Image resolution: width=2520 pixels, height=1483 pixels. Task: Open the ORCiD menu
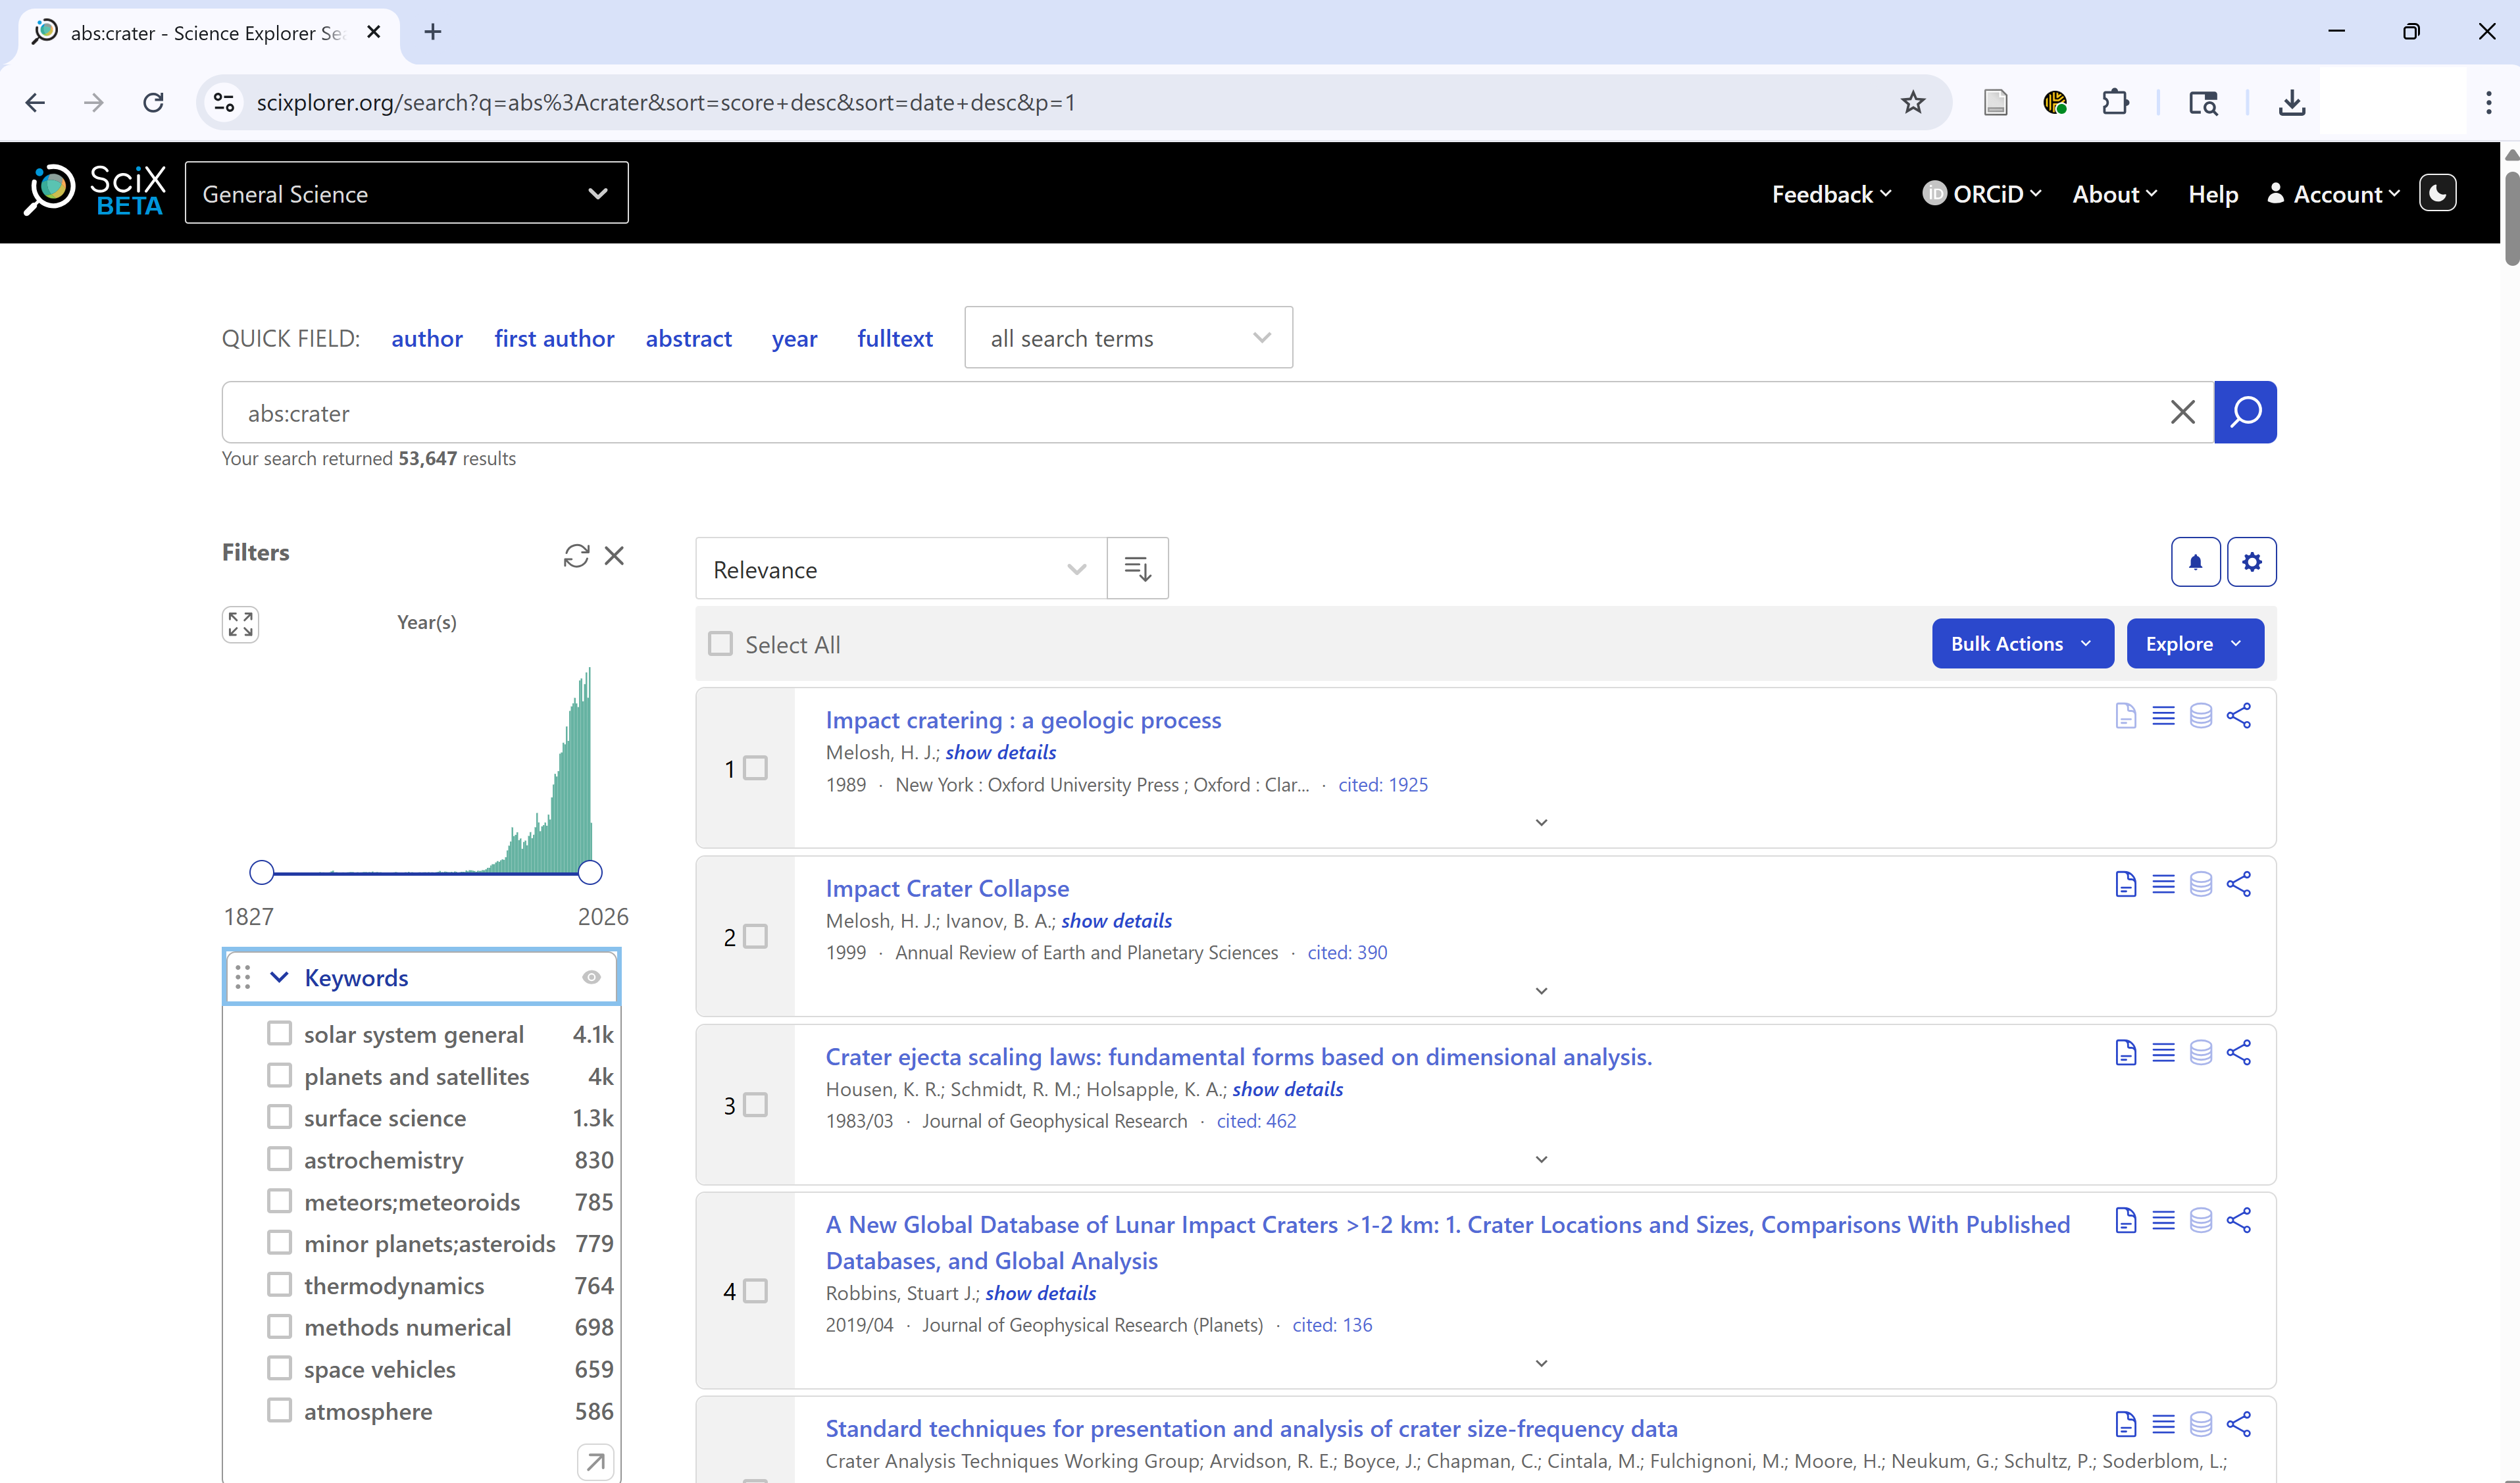pyautogui.click(x=1982, y=194)
